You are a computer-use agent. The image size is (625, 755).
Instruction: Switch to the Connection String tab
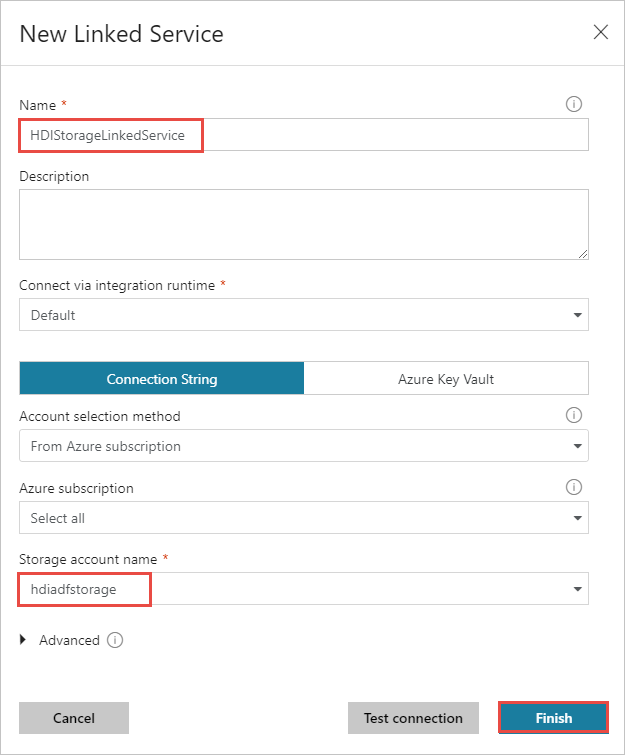click(x=162, y=379)
